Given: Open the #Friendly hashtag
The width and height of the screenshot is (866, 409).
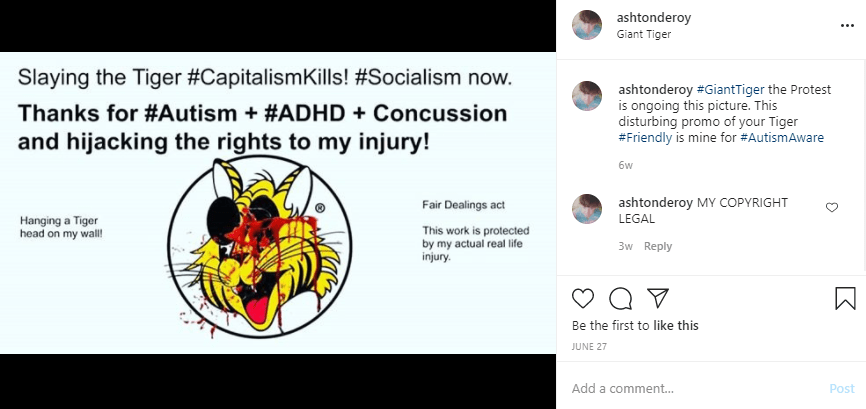Looking at the screenshot, I should pyautogui.click(x=645, y=138).
